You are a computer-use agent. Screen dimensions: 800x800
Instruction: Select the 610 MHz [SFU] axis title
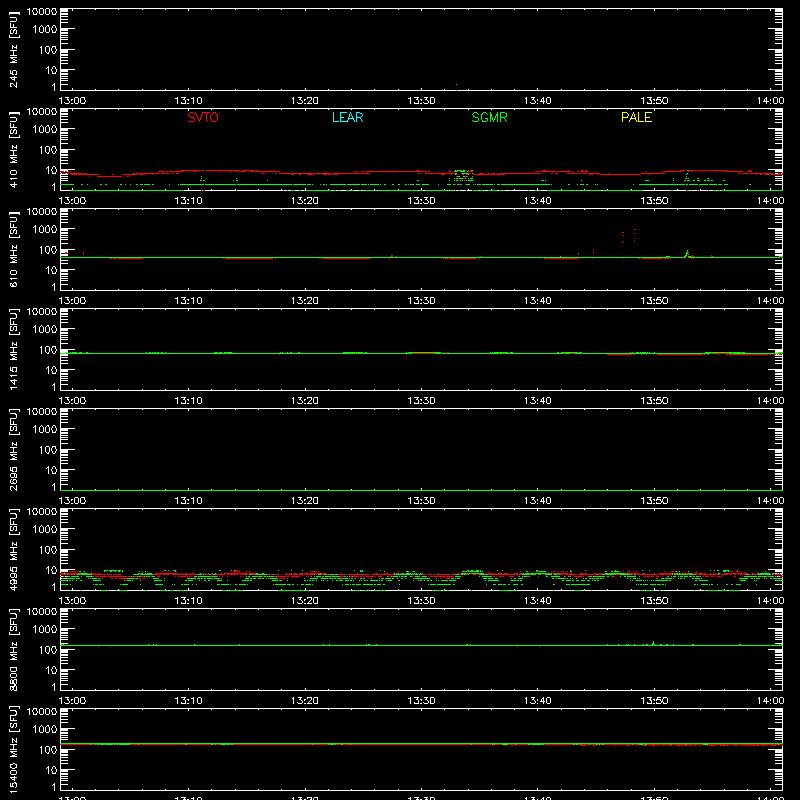pyautogui.click(x=14, y=249)
